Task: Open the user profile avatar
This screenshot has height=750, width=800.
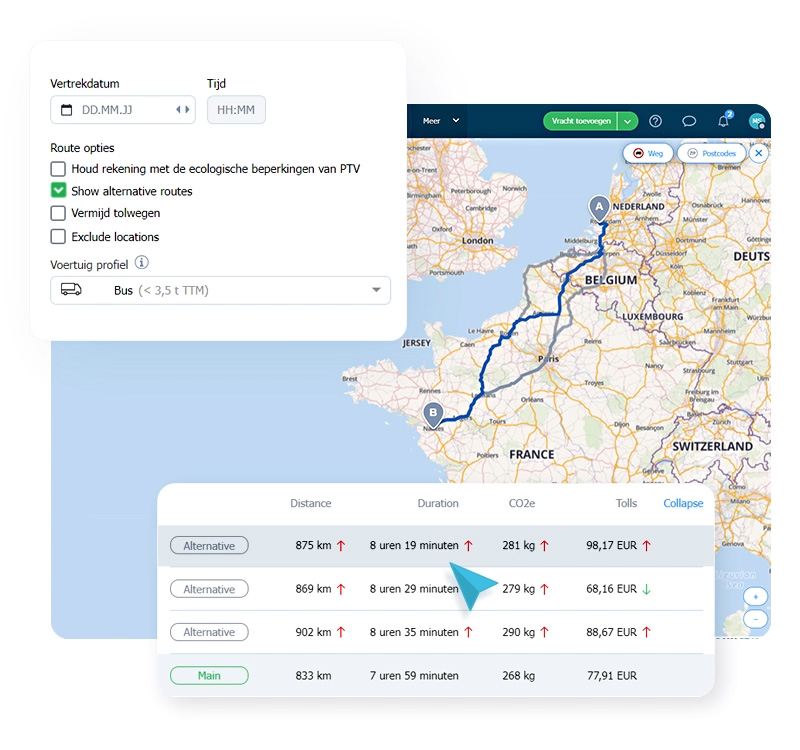Action: (x=757, y=121)
